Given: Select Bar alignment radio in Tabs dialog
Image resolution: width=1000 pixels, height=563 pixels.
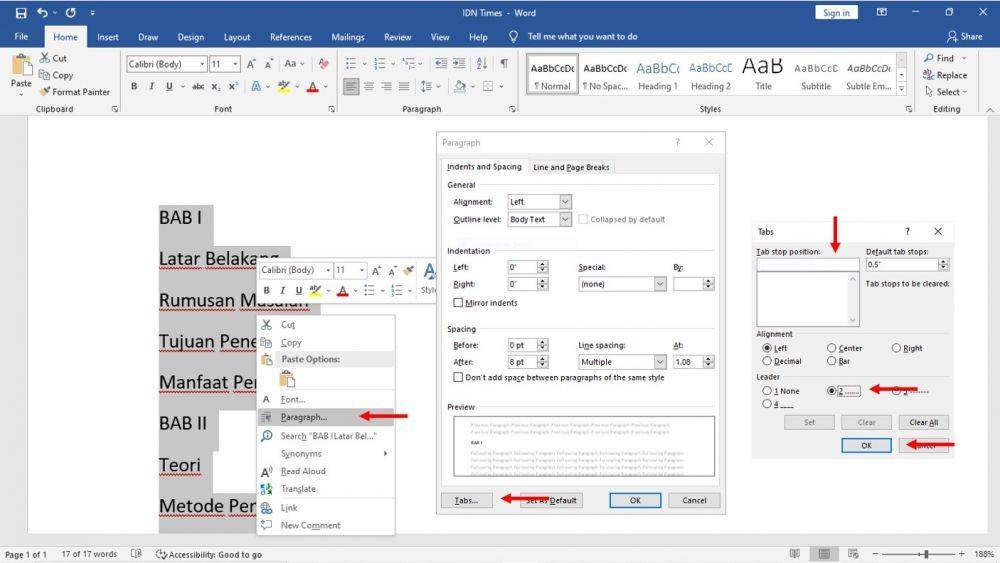Looking at the screenshot, I should 832,361.
